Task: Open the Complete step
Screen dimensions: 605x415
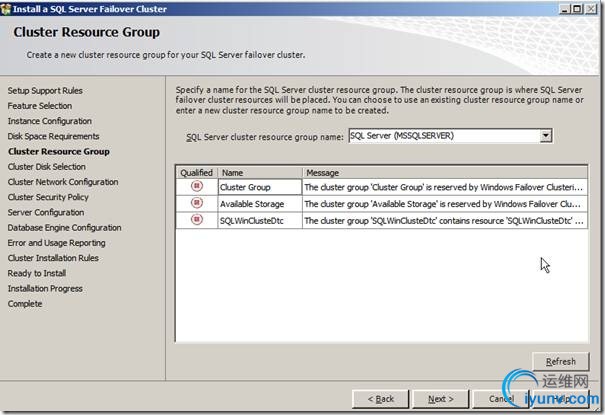Action: point(25,304)
